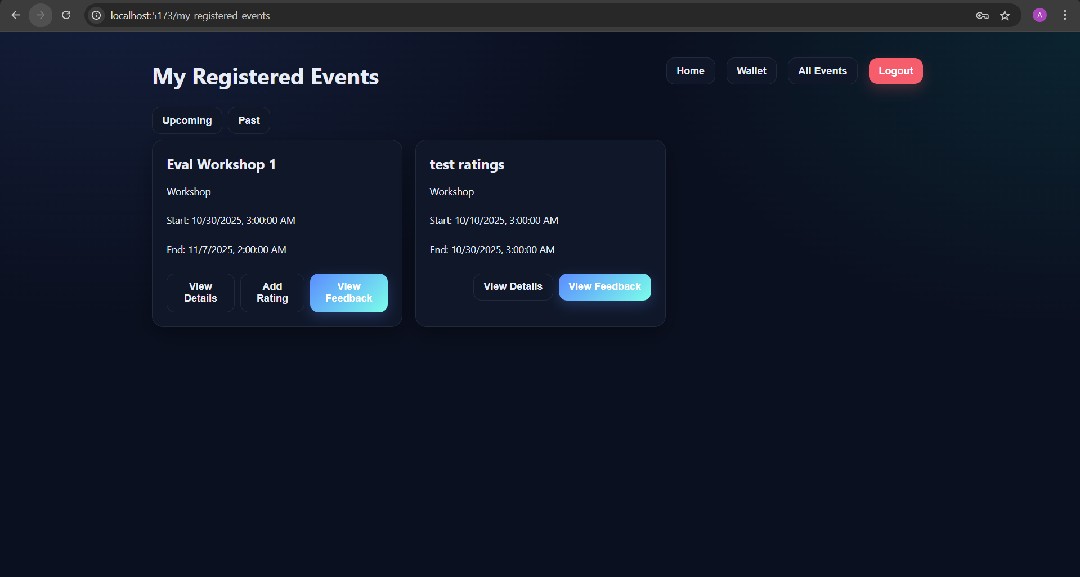The image size is (1080, 577).
Task: Log out using the Logout button
Action: [x=895, y=70]
